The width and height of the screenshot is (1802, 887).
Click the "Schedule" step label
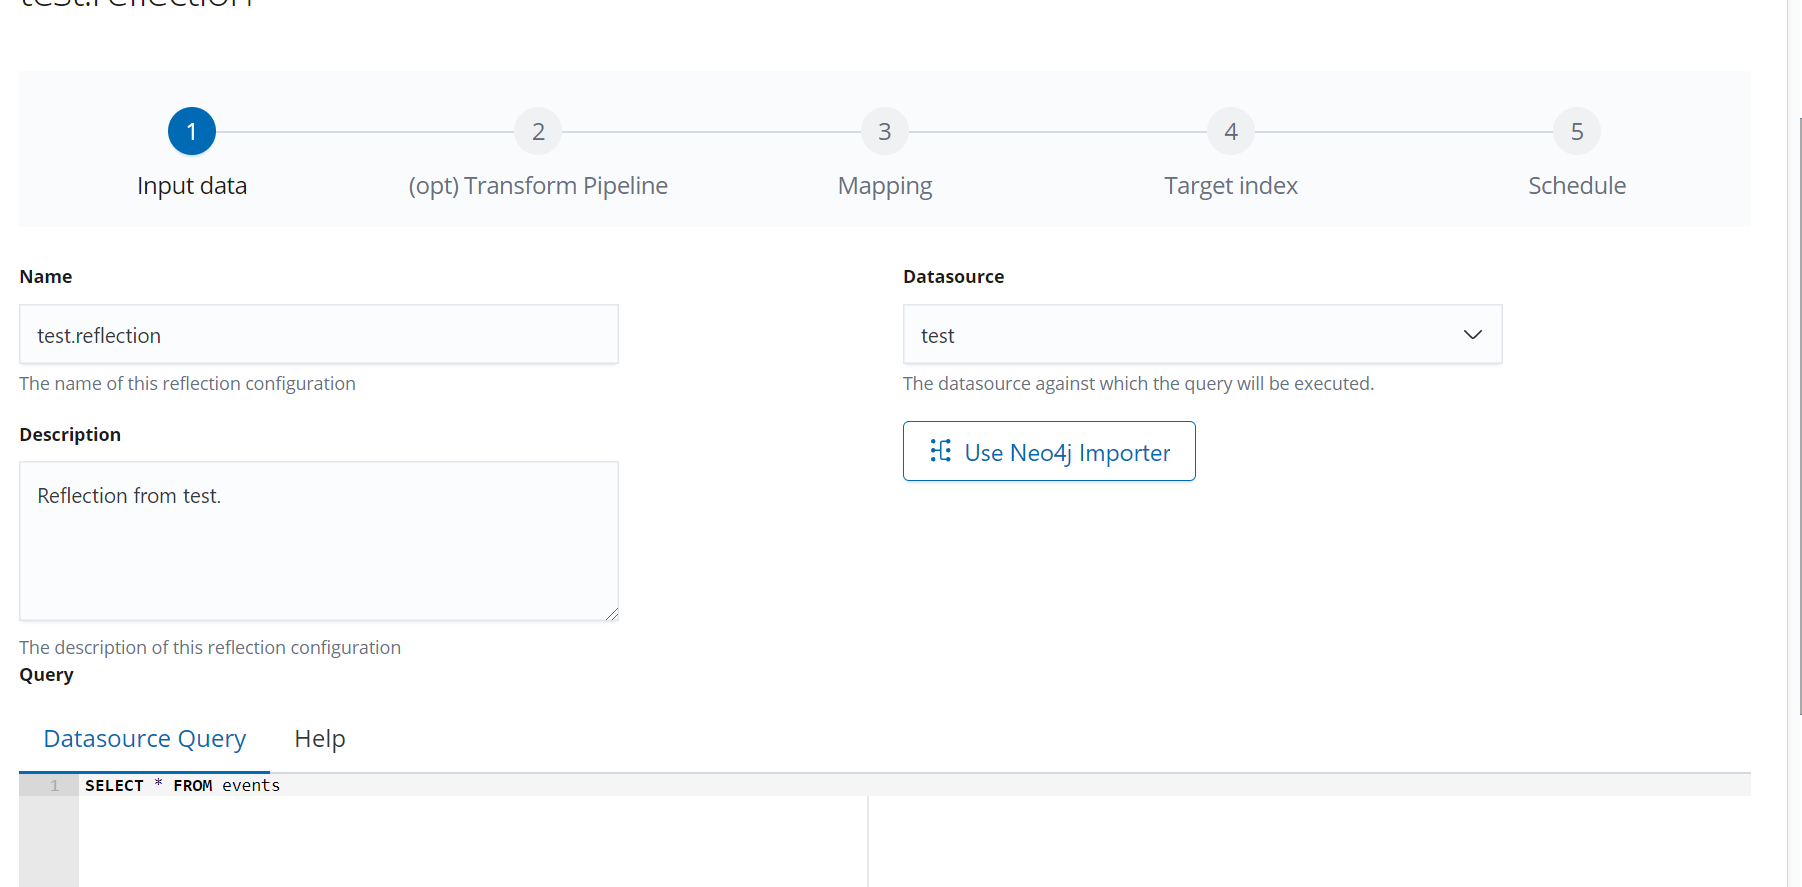[x=1577, y=186]
